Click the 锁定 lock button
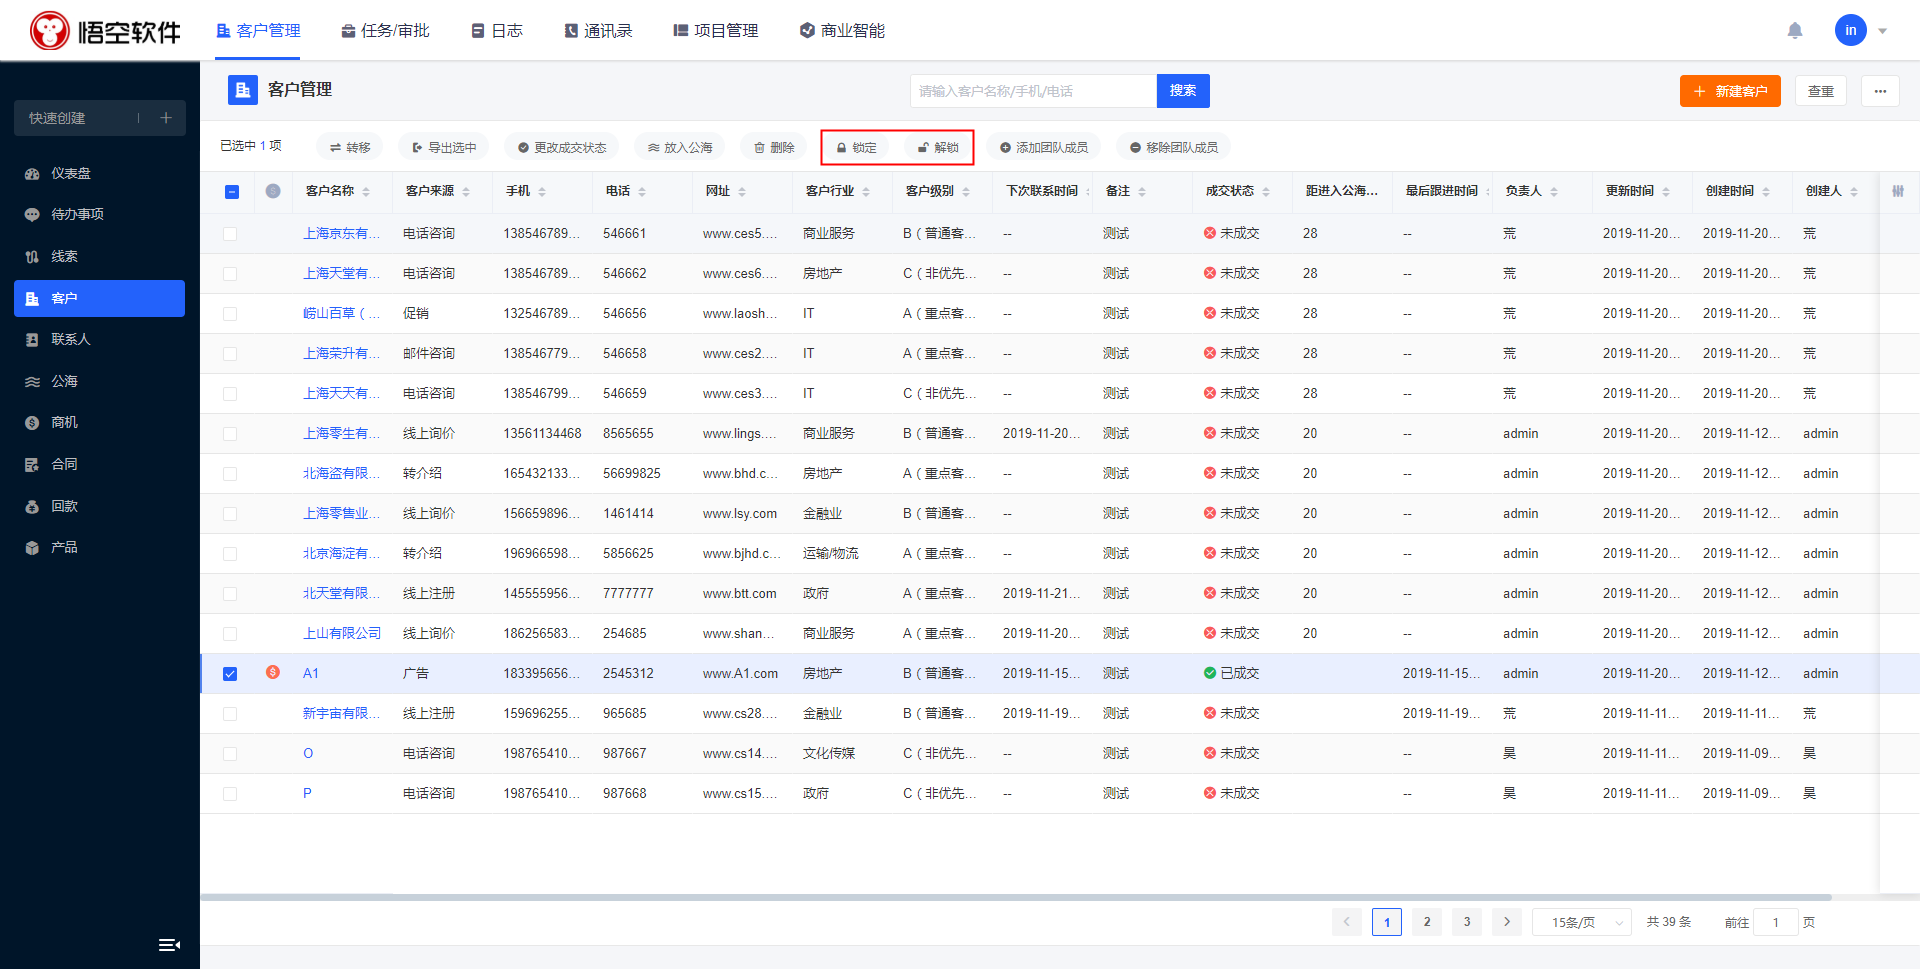This screenshot has width=1920, height=969. [x=857, y=148]
